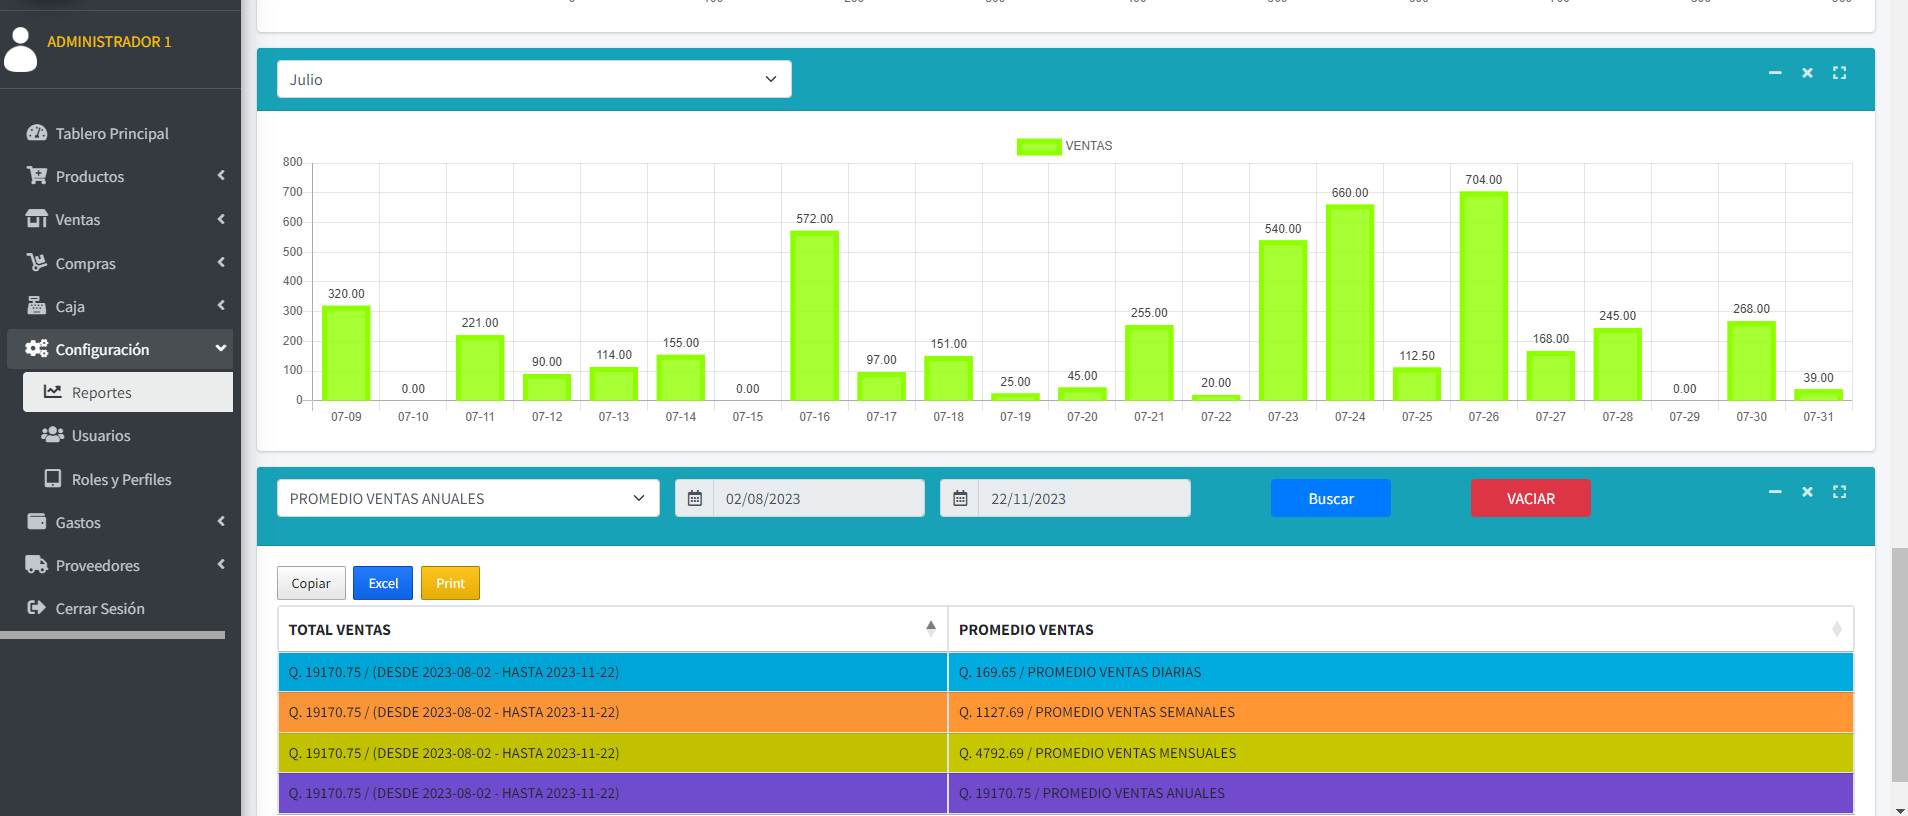Expand the Productos submenu
The image size is (1908, 816).
pos(221,176)
